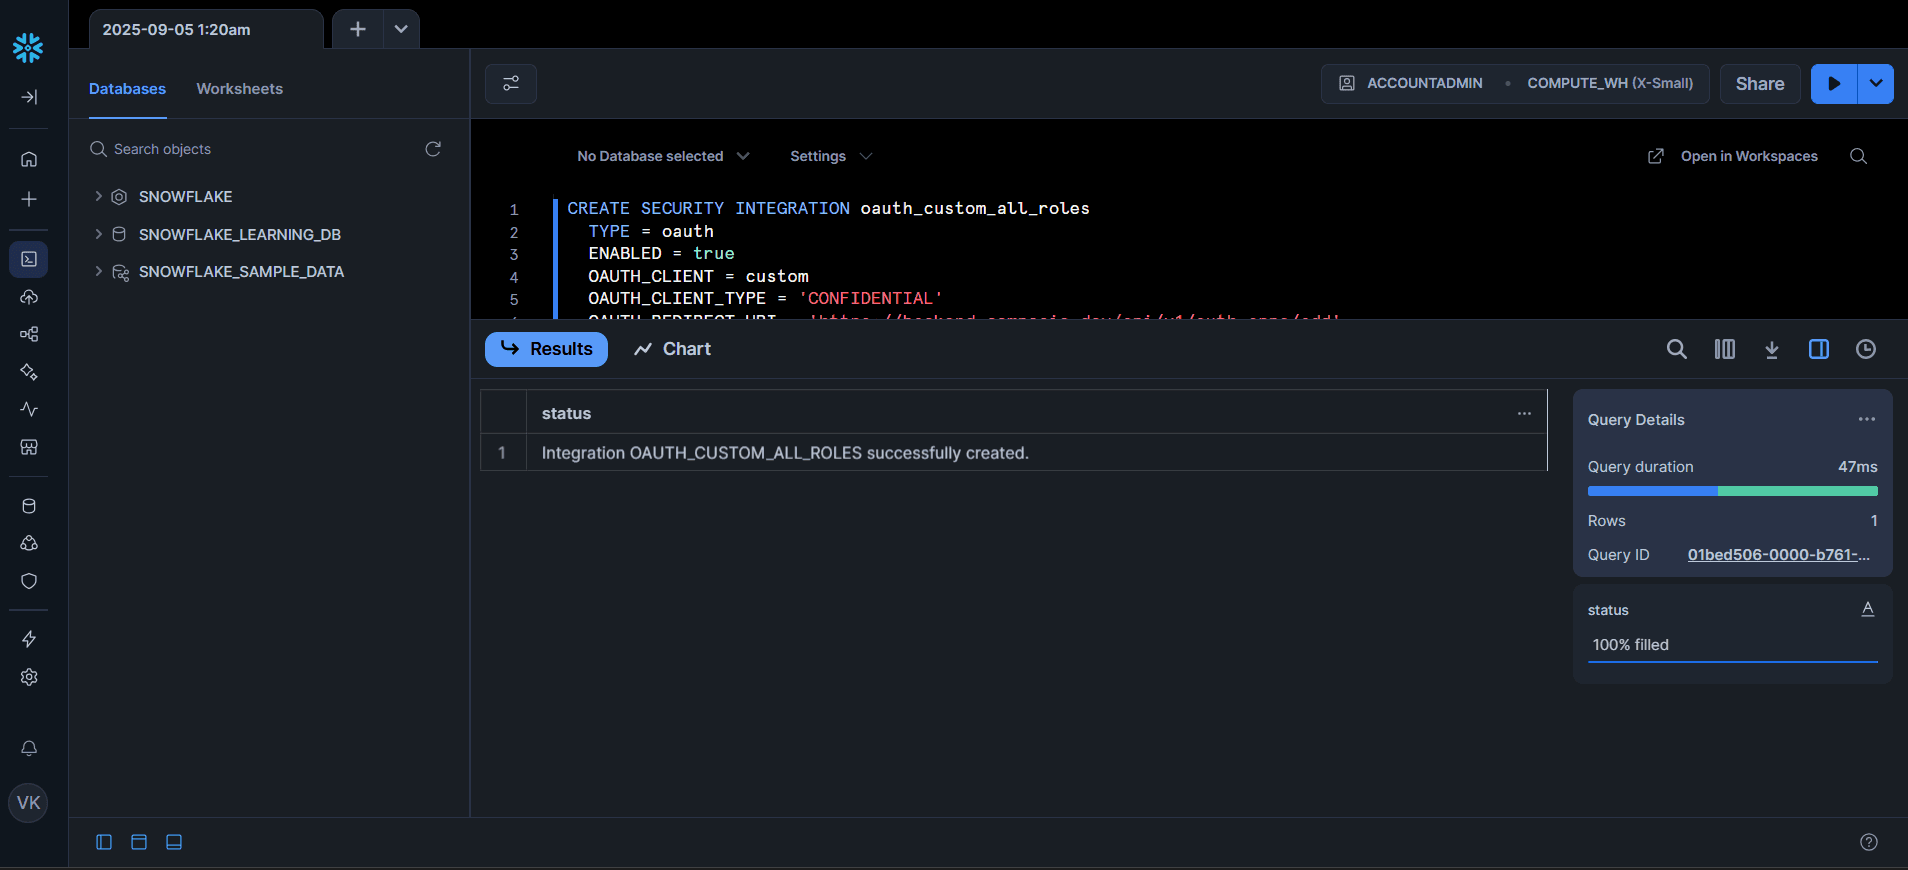Search the query results
1908x870 pixels.
(x=1677, y=349)
